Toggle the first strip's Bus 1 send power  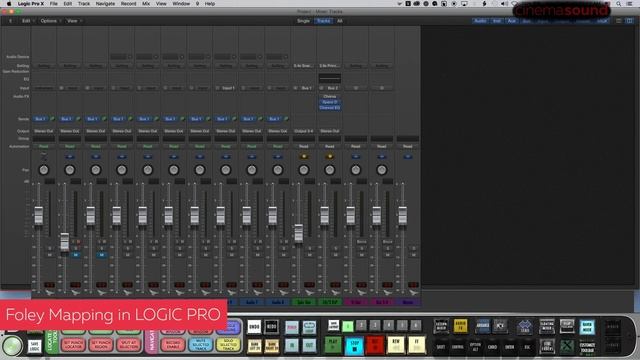[52, 119]
